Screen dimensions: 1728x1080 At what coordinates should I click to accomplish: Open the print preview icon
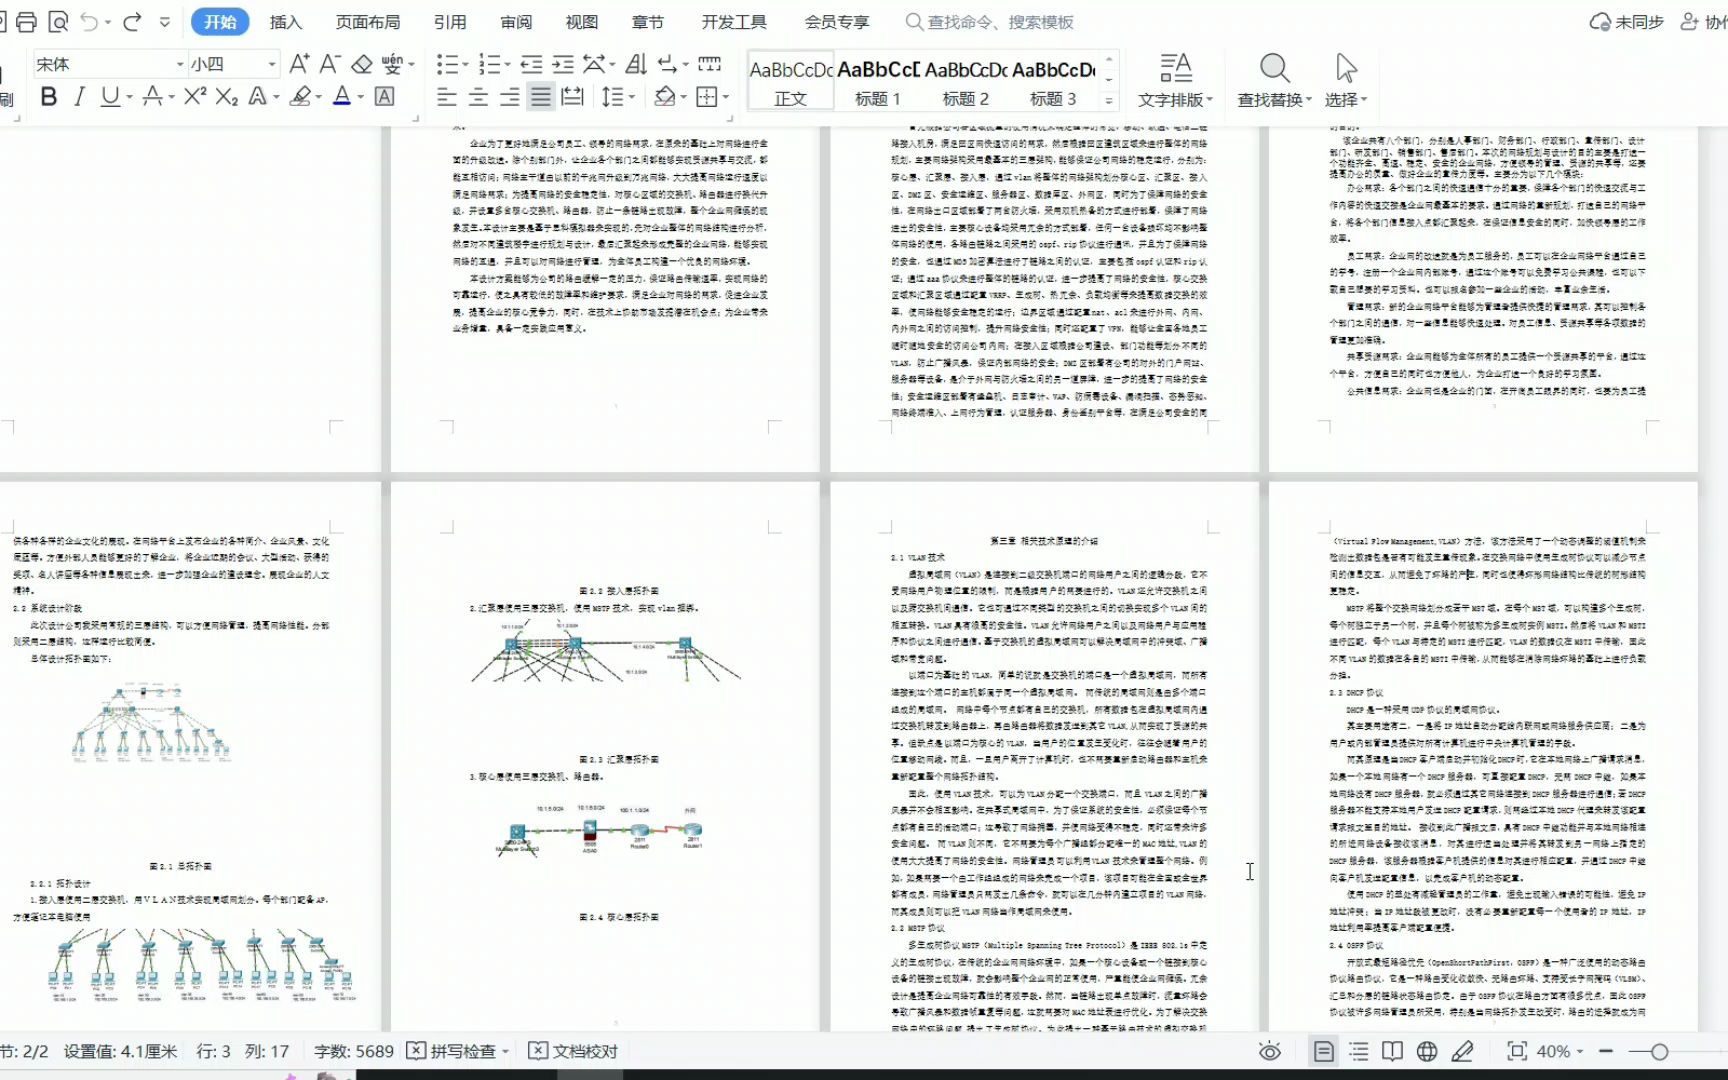[x=58, y=20]
